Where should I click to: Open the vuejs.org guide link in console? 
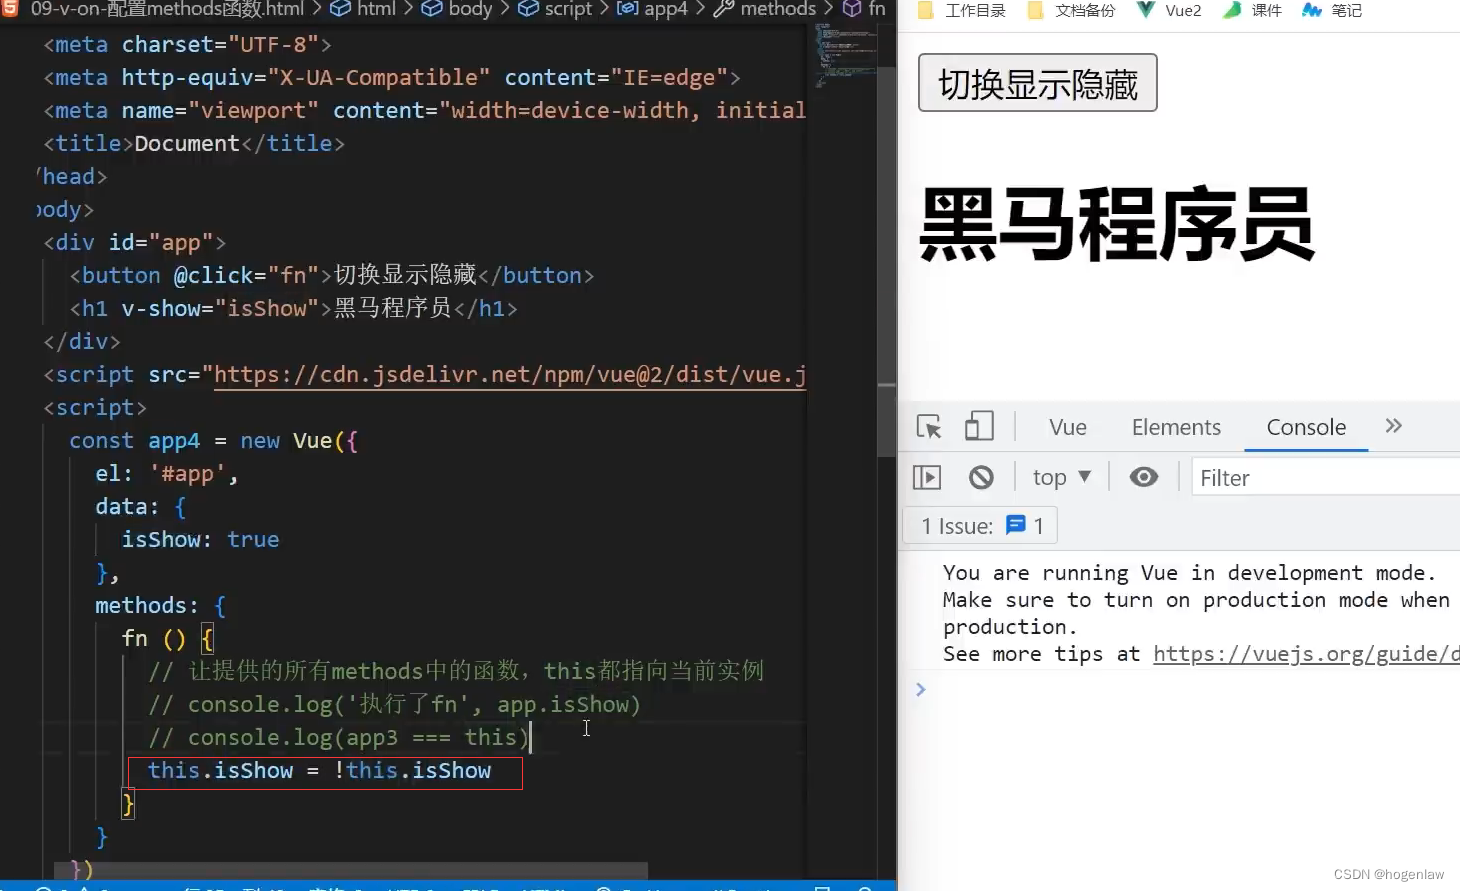click(x=1306, y=654)
